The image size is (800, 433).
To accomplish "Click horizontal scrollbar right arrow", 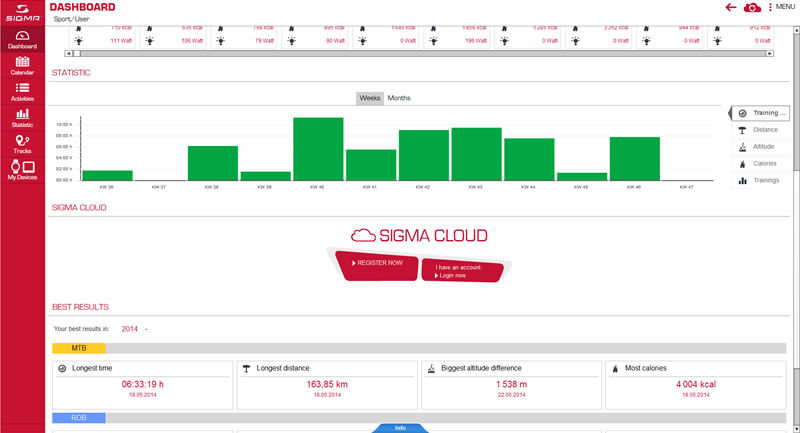I will coord(770,53).
